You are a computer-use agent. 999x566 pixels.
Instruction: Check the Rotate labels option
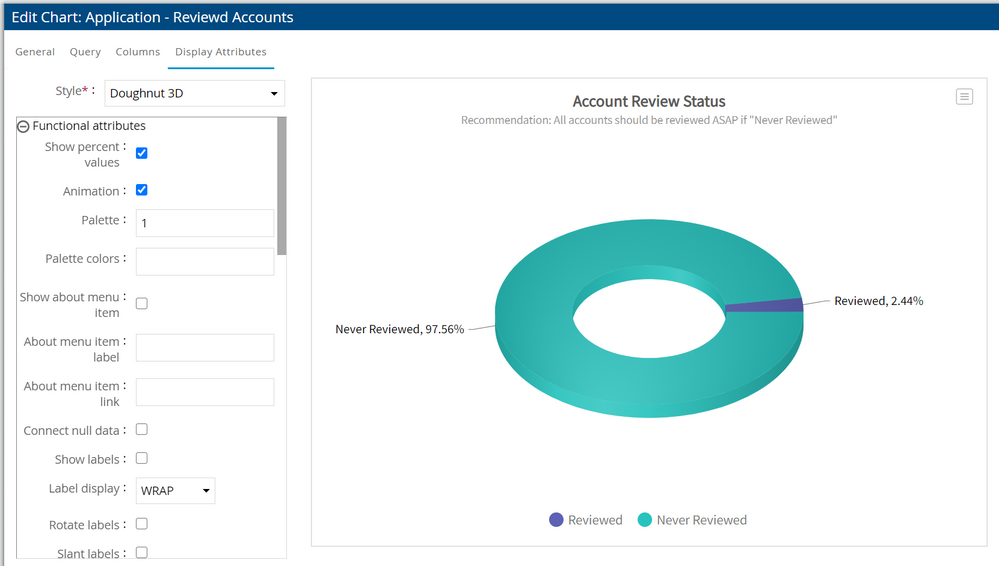point(142,523)
